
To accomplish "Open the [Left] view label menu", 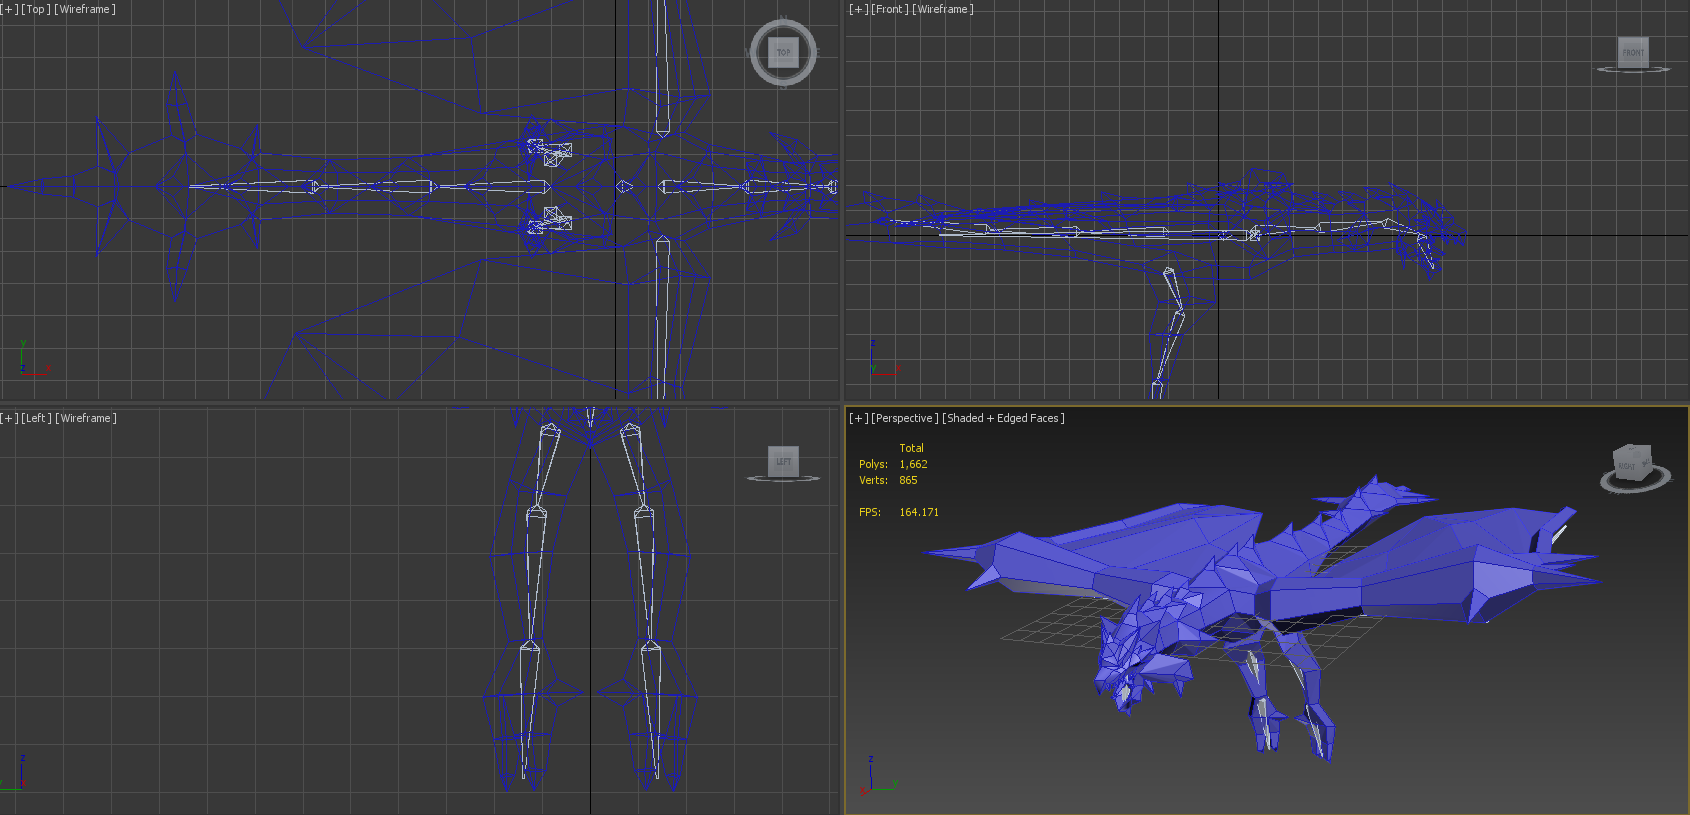I will tap(36, 418).
